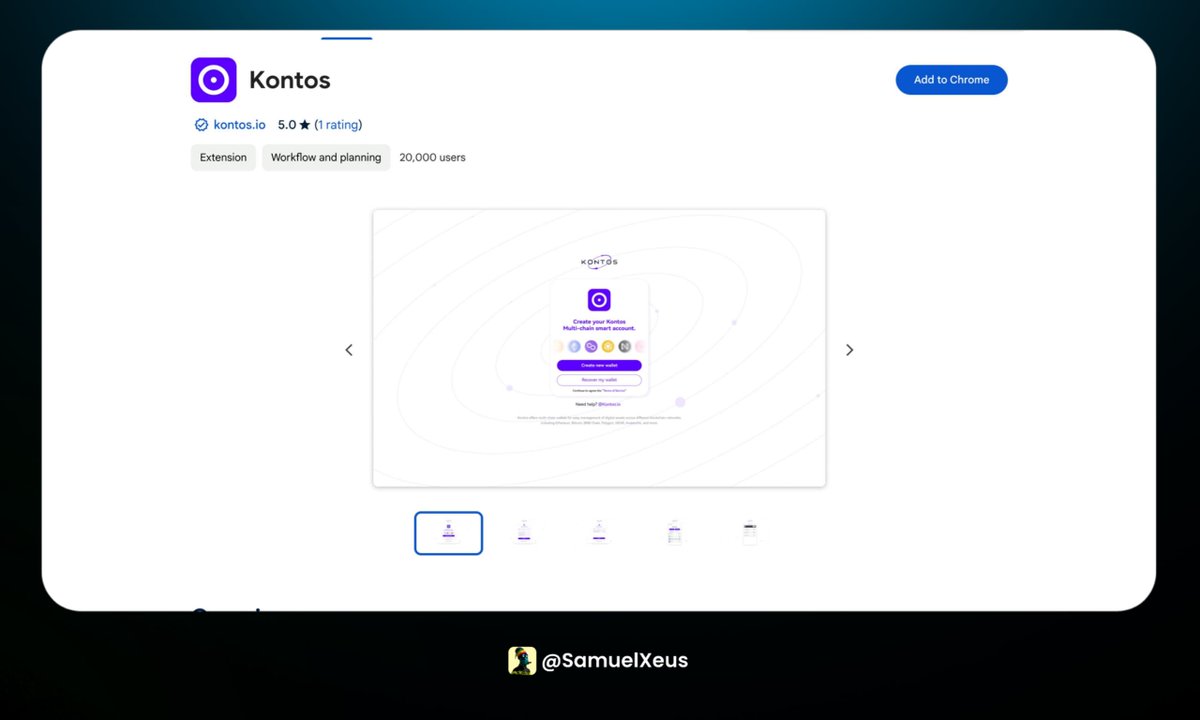The image size is (1200, 720).
Task: Go to previous screenshot with left arrow
Action: click(x=349, y=350)
